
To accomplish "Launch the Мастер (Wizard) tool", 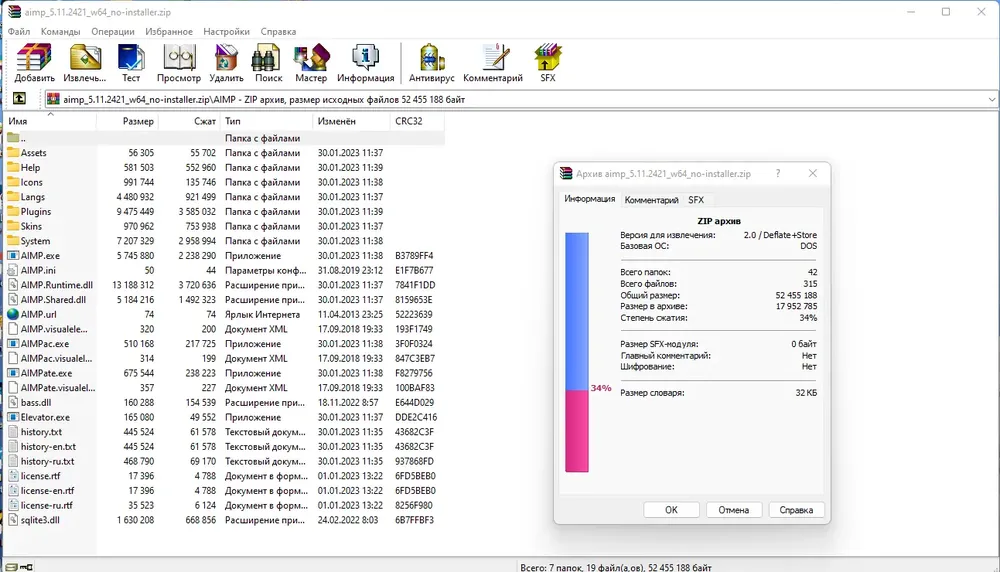I will click(x=311, y=62).
